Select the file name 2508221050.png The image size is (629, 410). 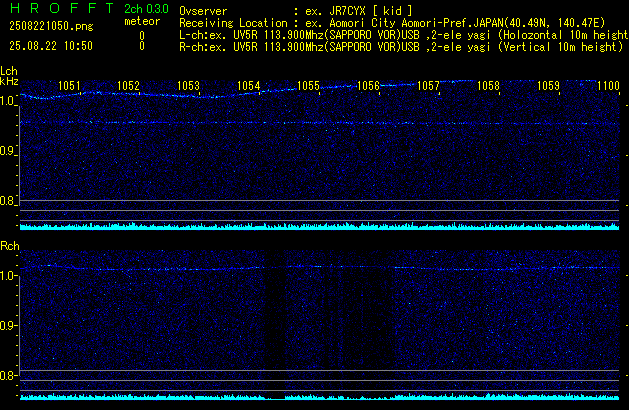51,26
